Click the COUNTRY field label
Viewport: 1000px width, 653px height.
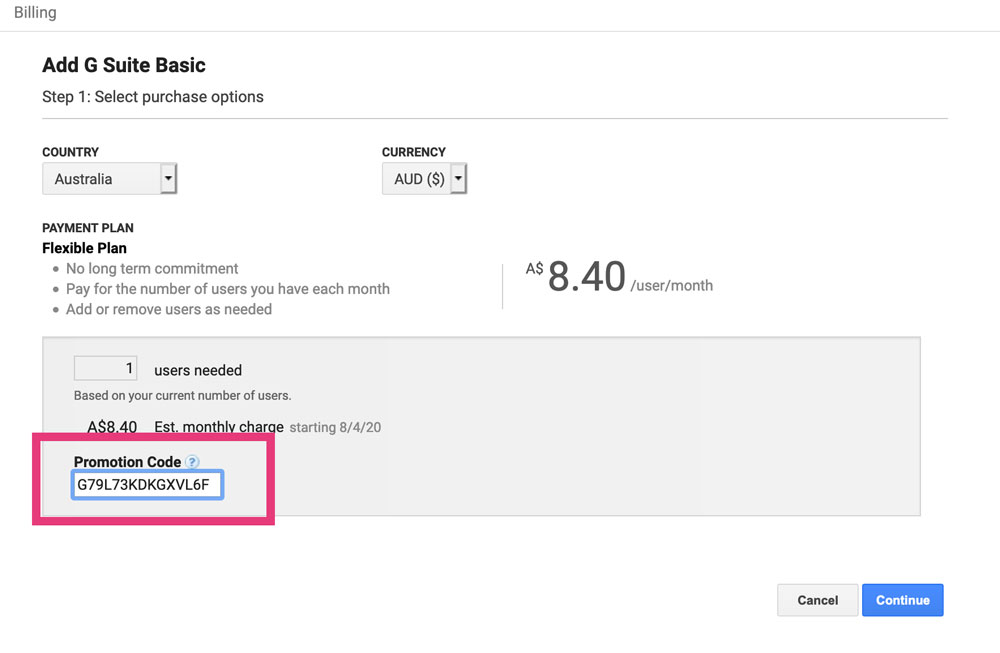[70, 152]
